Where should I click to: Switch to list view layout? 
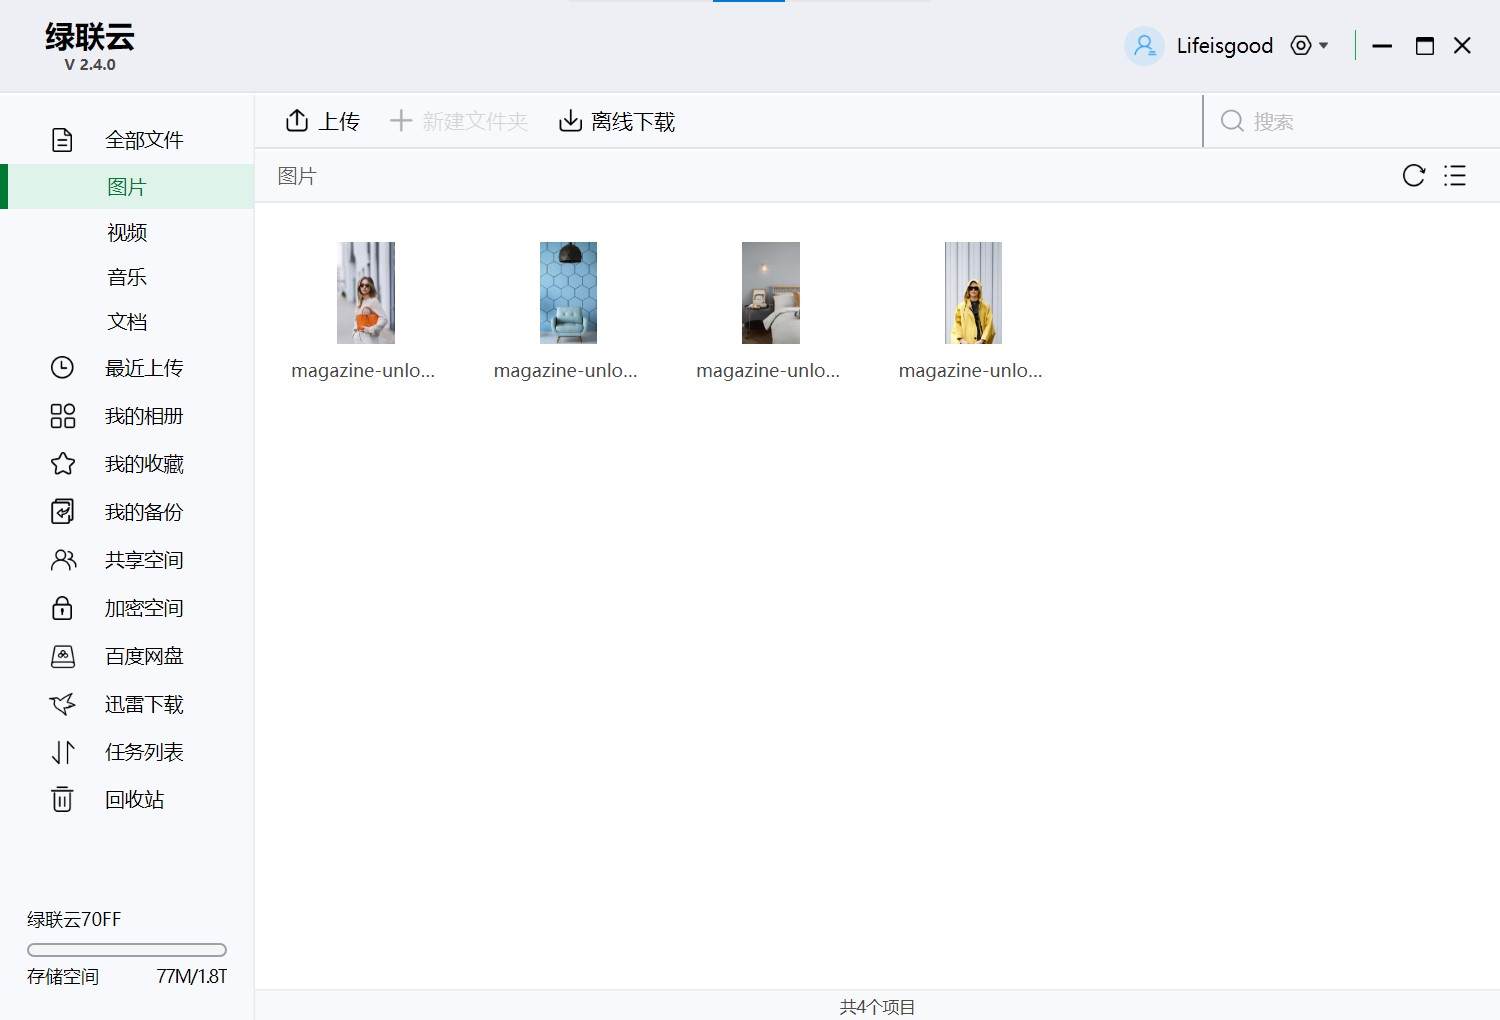(x=1455, y=176)
